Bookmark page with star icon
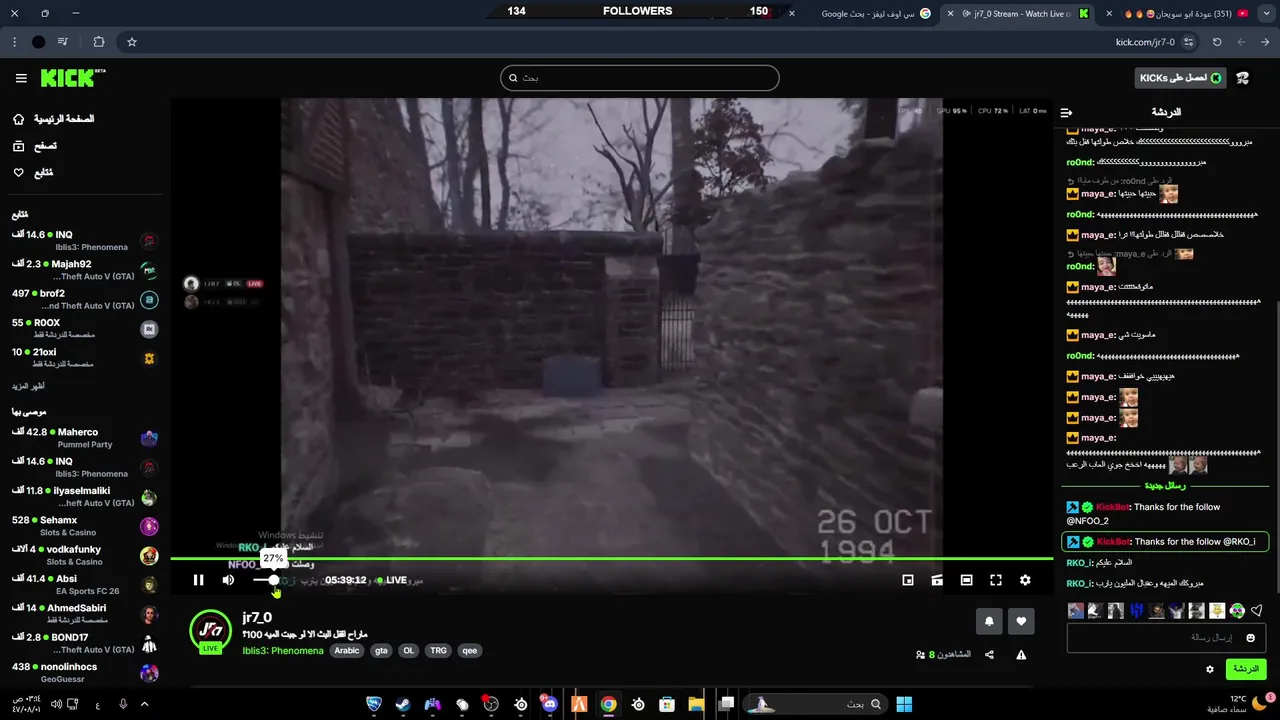This screenshot has width=1280, height=720. click(x=131, y=42)
